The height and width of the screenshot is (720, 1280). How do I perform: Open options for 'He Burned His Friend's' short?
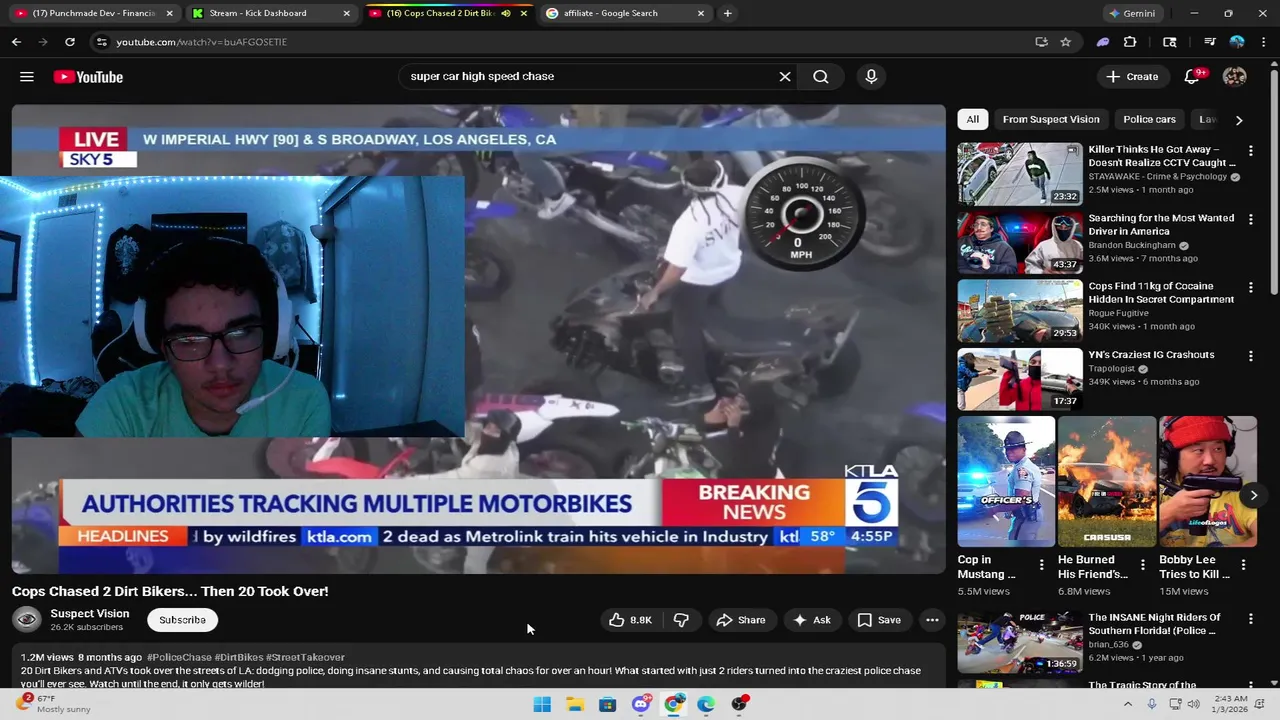(x=1143, y=565)
